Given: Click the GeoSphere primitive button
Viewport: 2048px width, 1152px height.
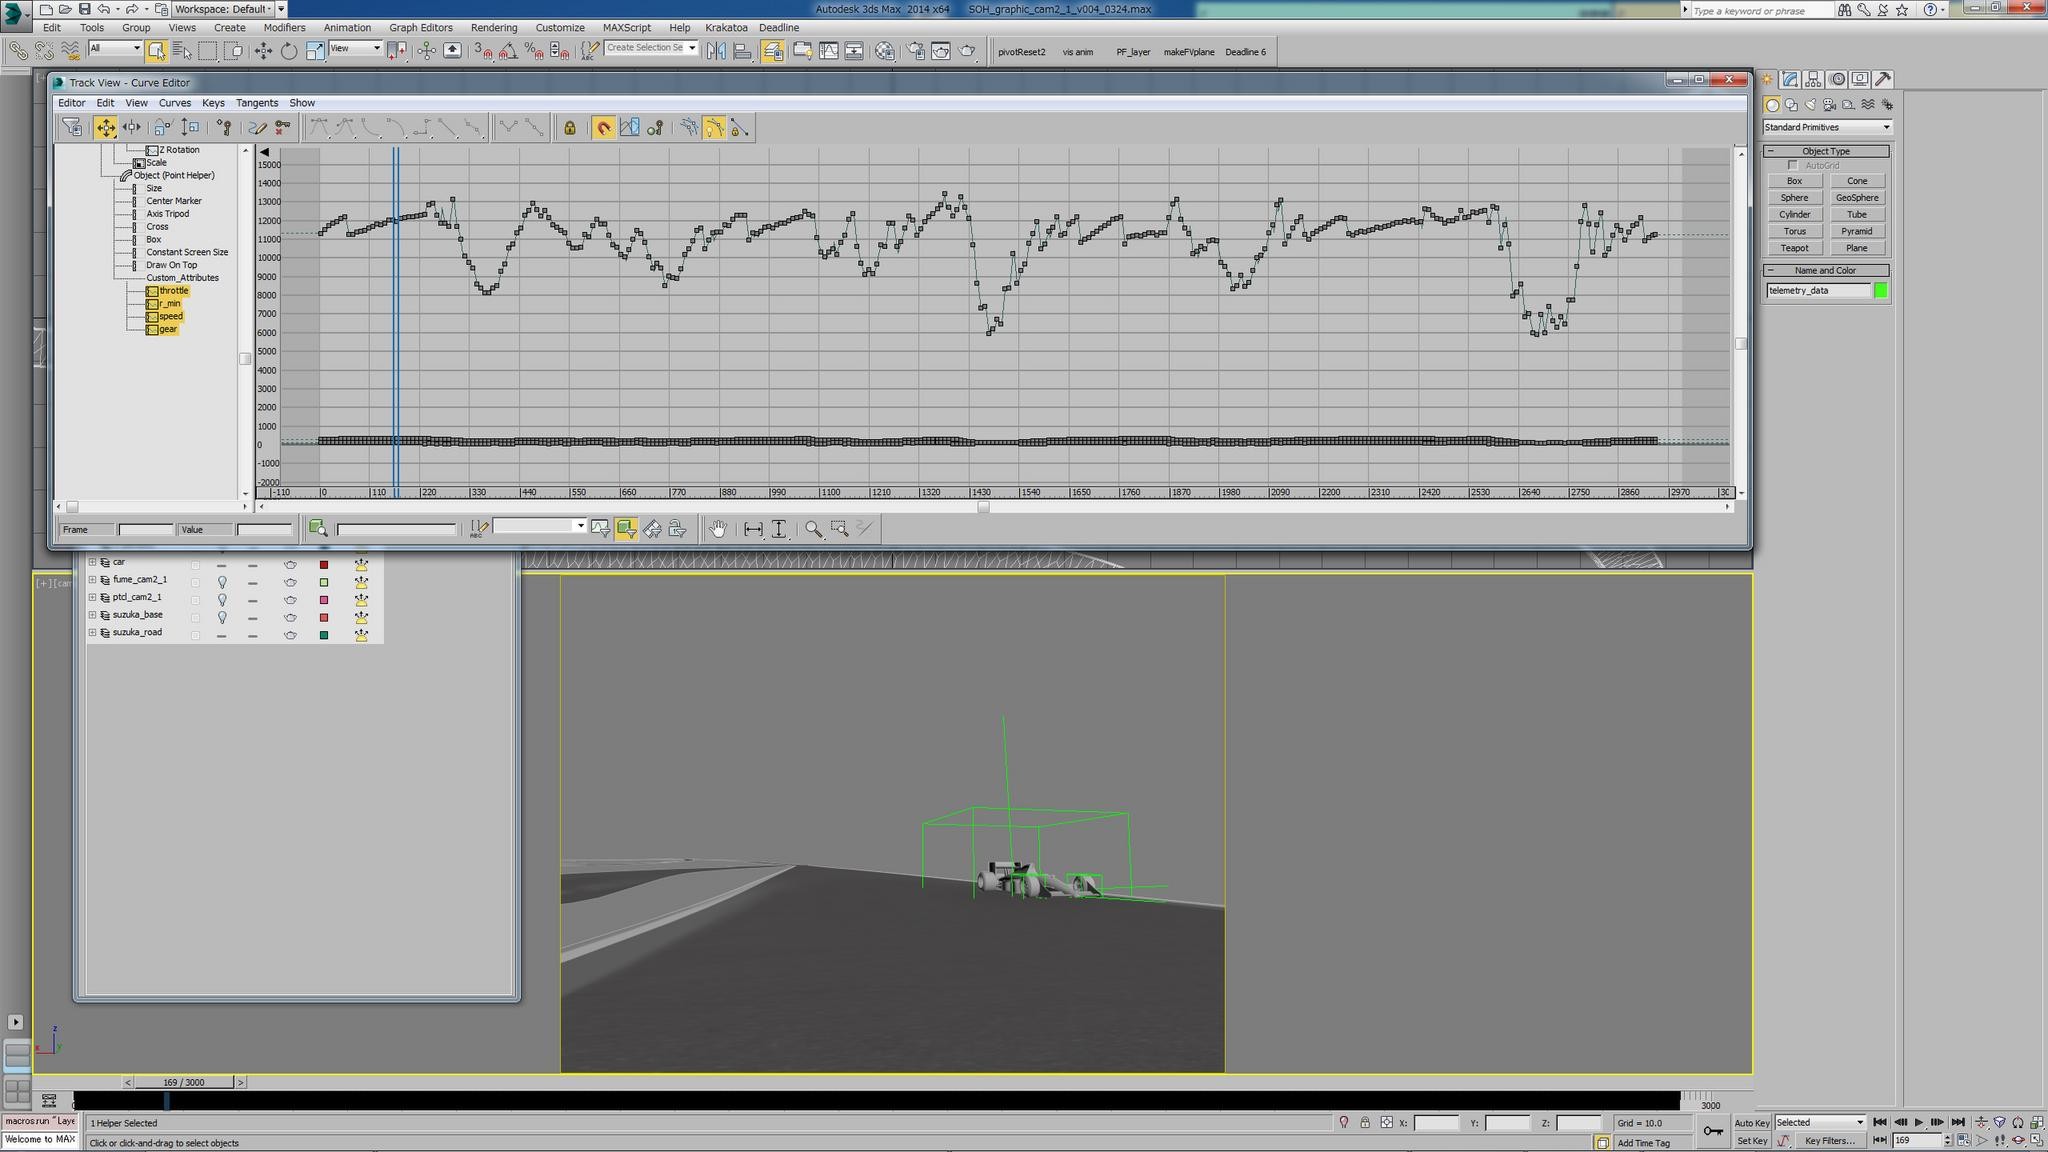Looking at the screenshot, I should [1857, 198].
